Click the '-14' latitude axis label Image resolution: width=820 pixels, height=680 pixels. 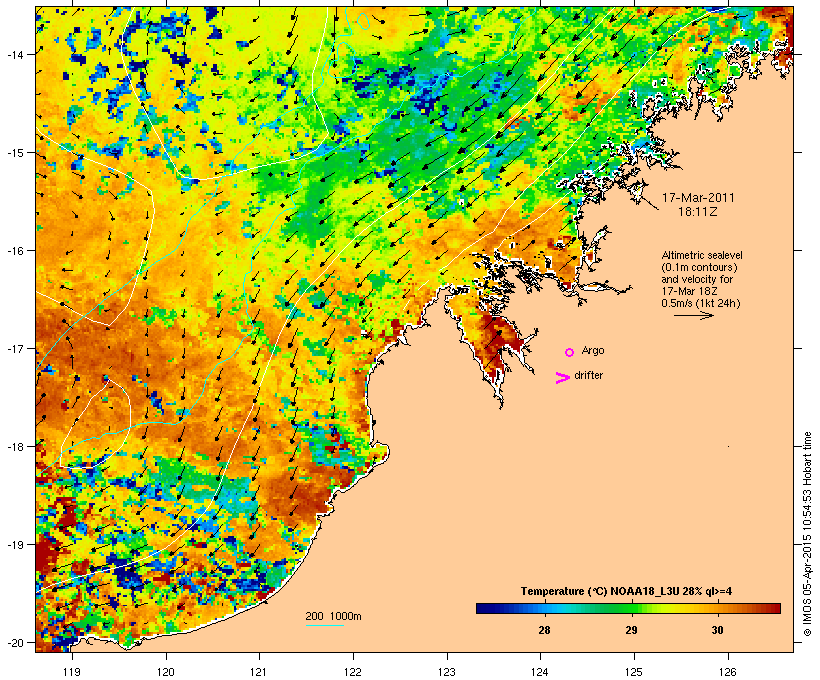pos(14,54)
